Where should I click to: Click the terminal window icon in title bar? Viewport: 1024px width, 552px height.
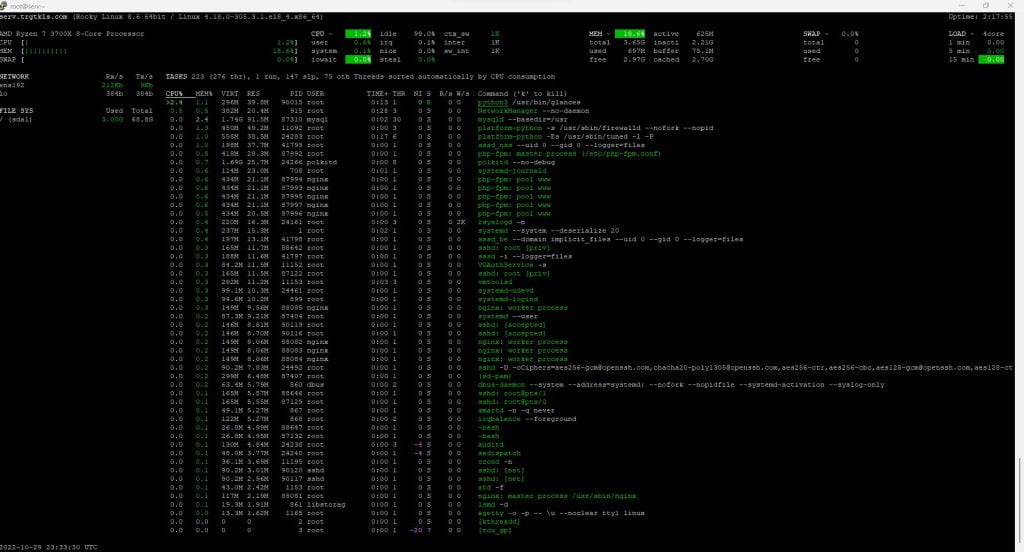[x=6, y=6]
